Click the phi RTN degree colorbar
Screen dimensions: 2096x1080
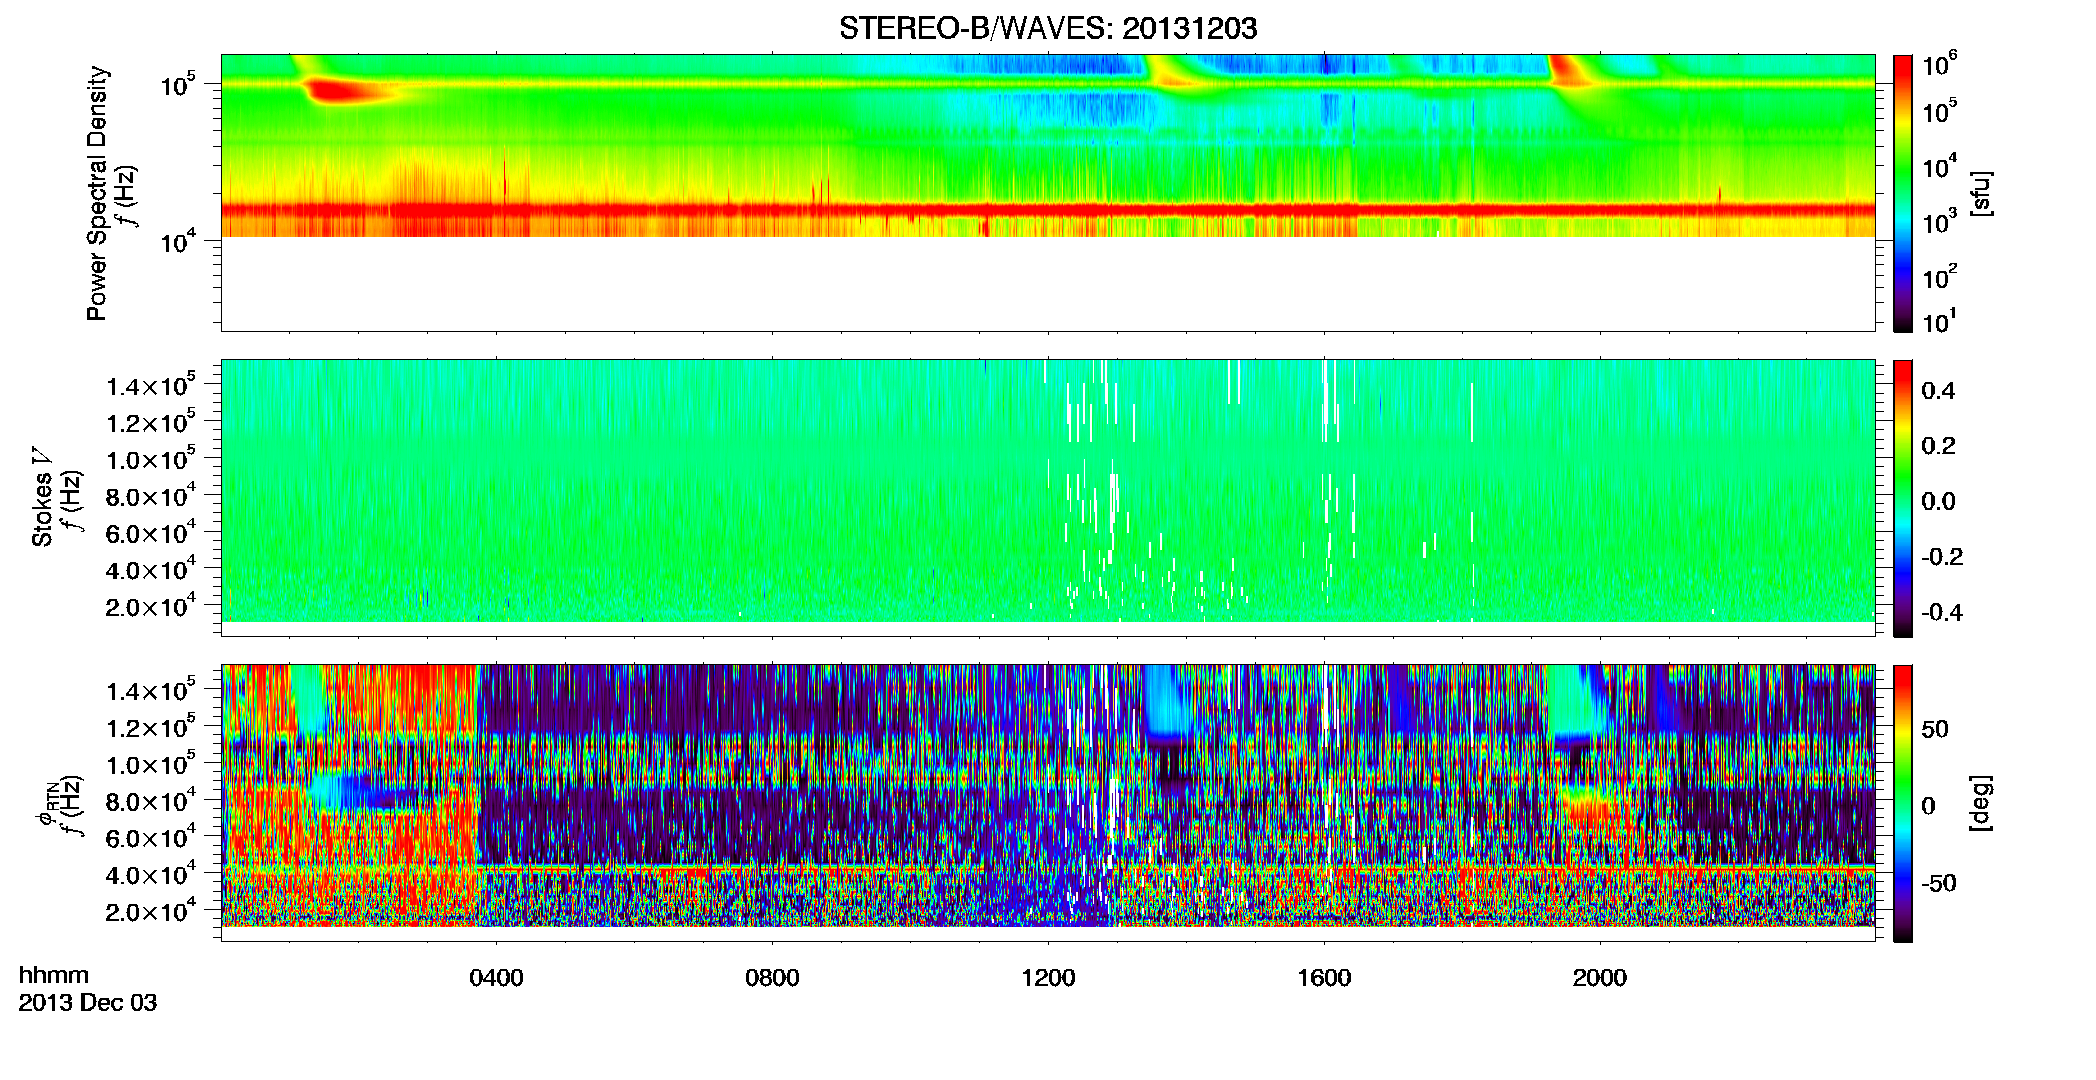tap(1903, 803)
